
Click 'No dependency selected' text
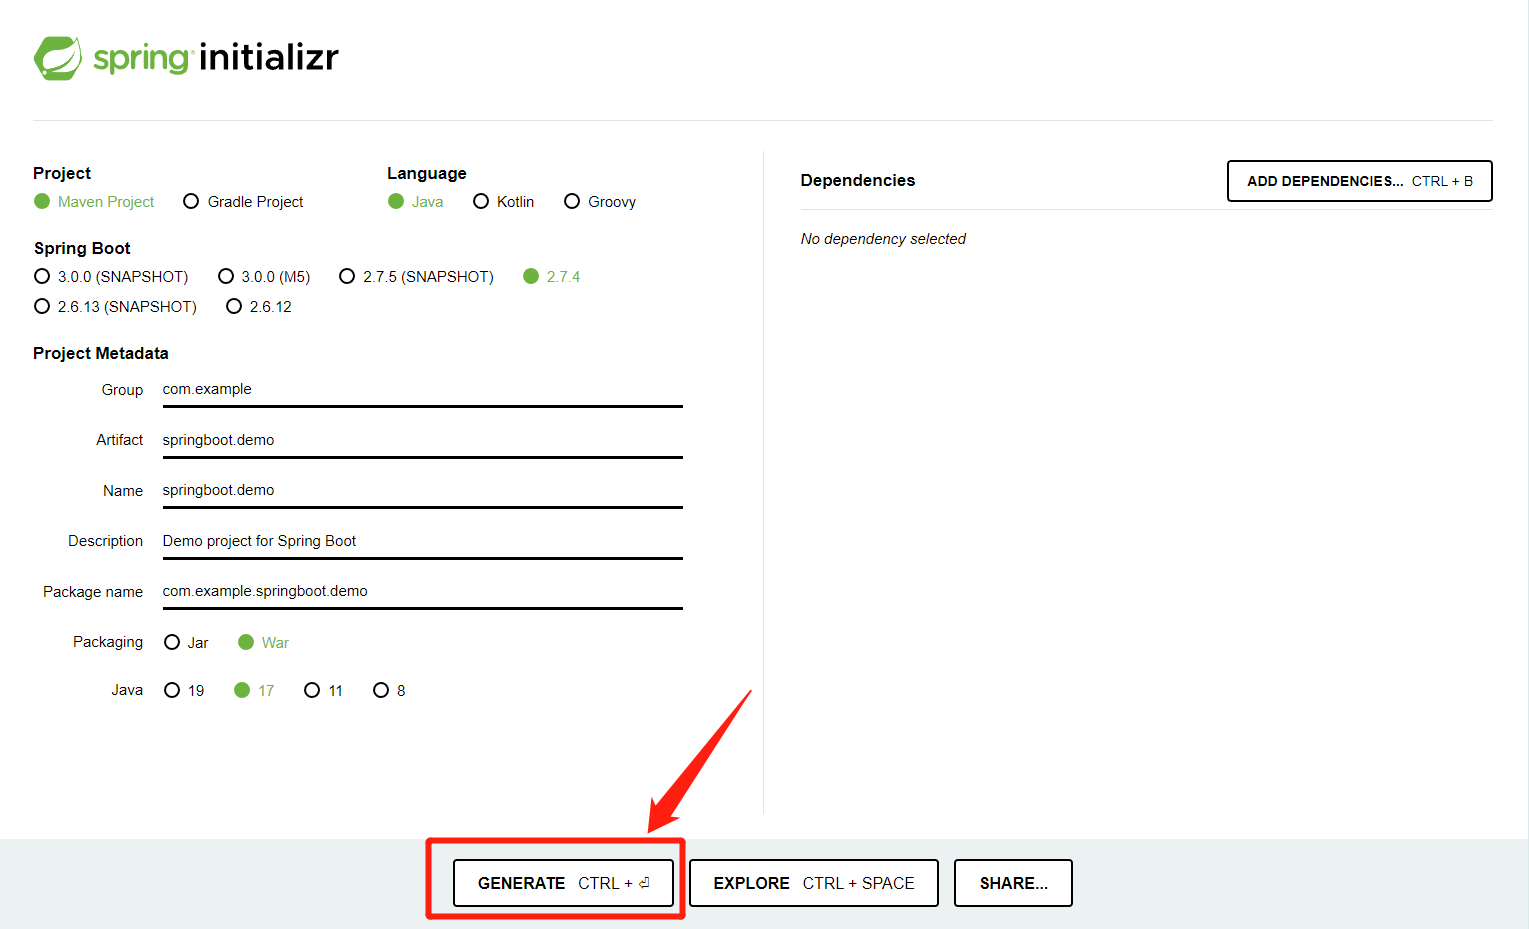coord(883,239)
